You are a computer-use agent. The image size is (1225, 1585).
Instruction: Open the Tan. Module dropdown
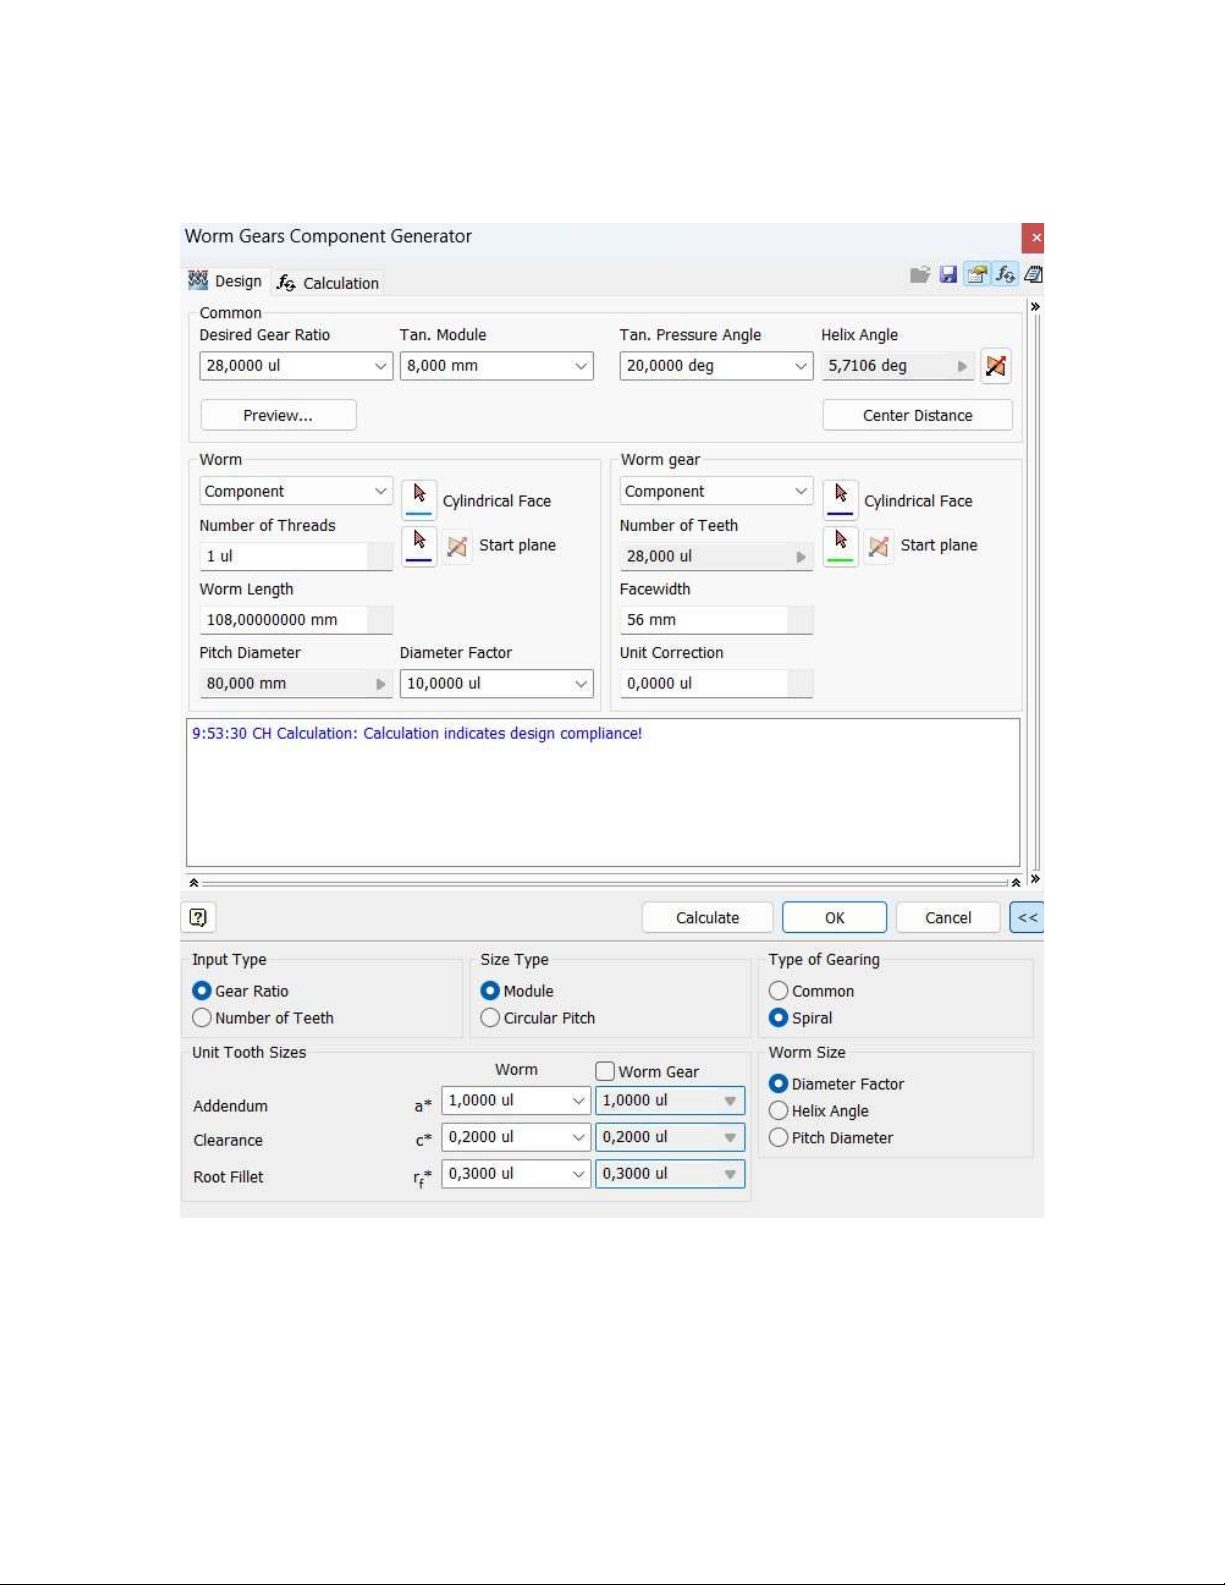pyautogui.click(x=580, y=366)
